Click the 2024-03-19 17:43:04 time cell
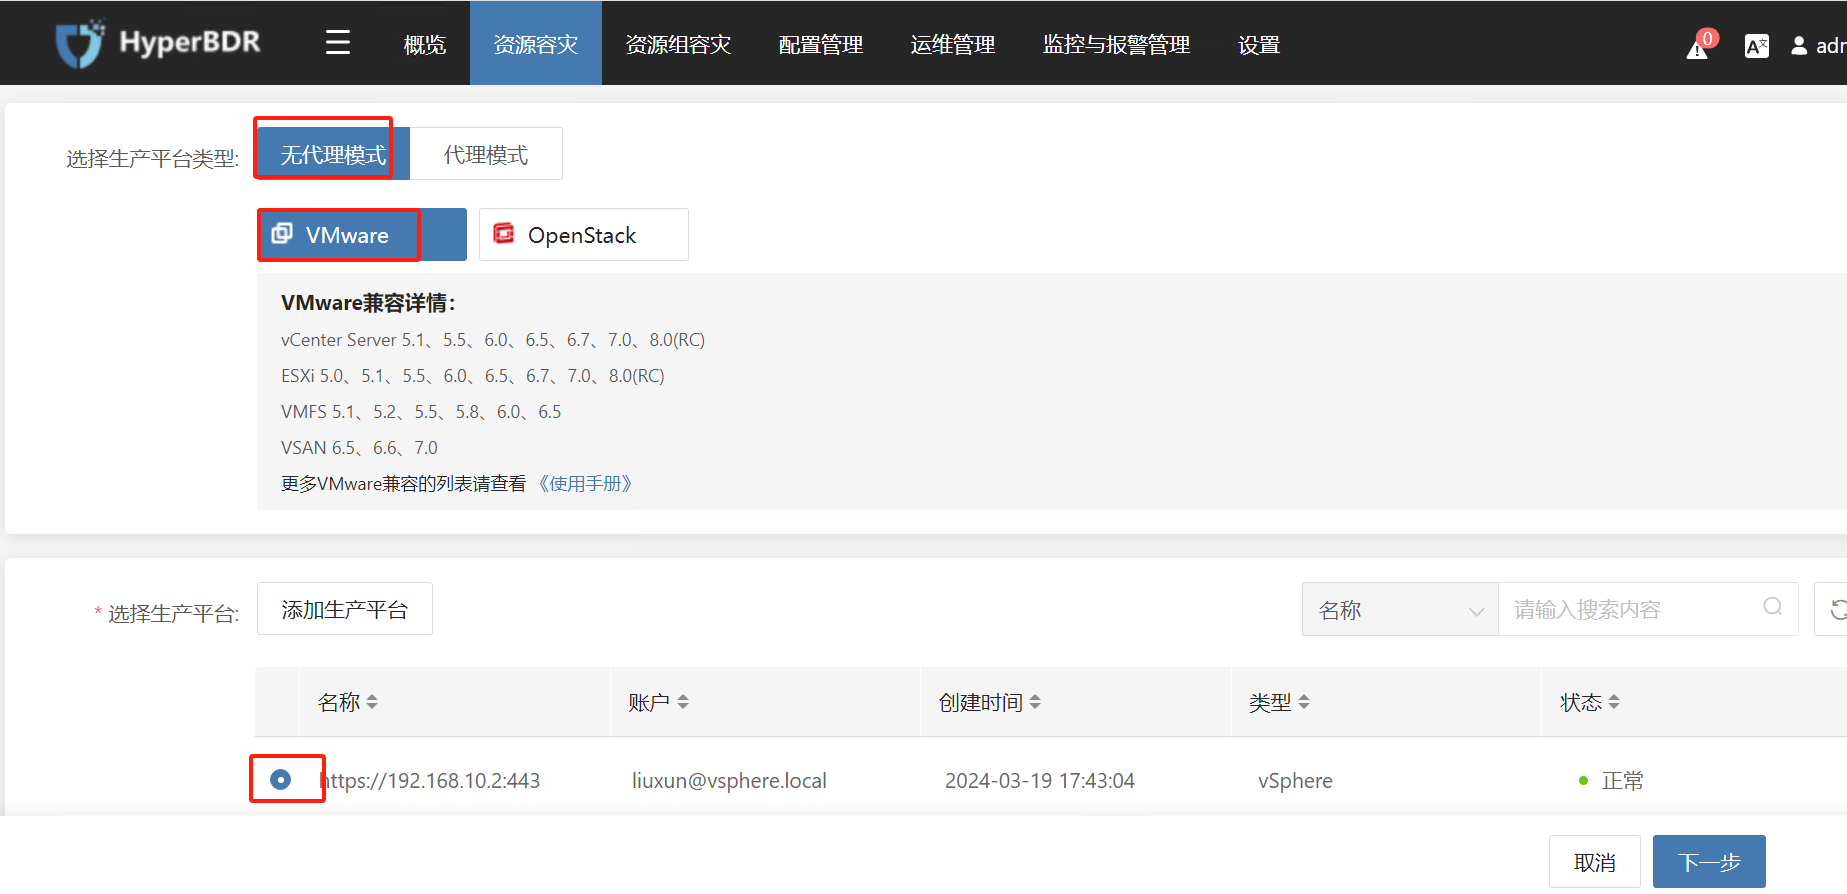 click(1040, 781)
